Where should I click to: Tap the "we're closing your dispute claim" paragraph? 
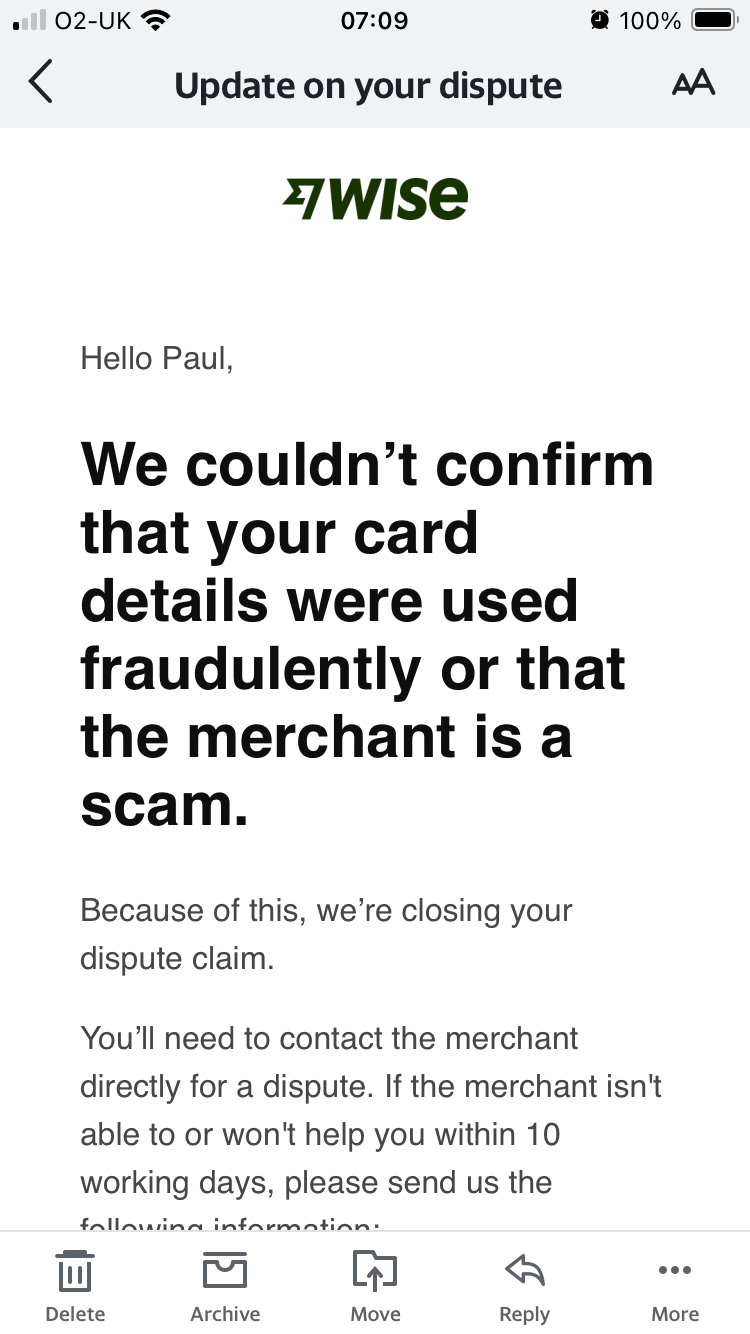(326, 934)
